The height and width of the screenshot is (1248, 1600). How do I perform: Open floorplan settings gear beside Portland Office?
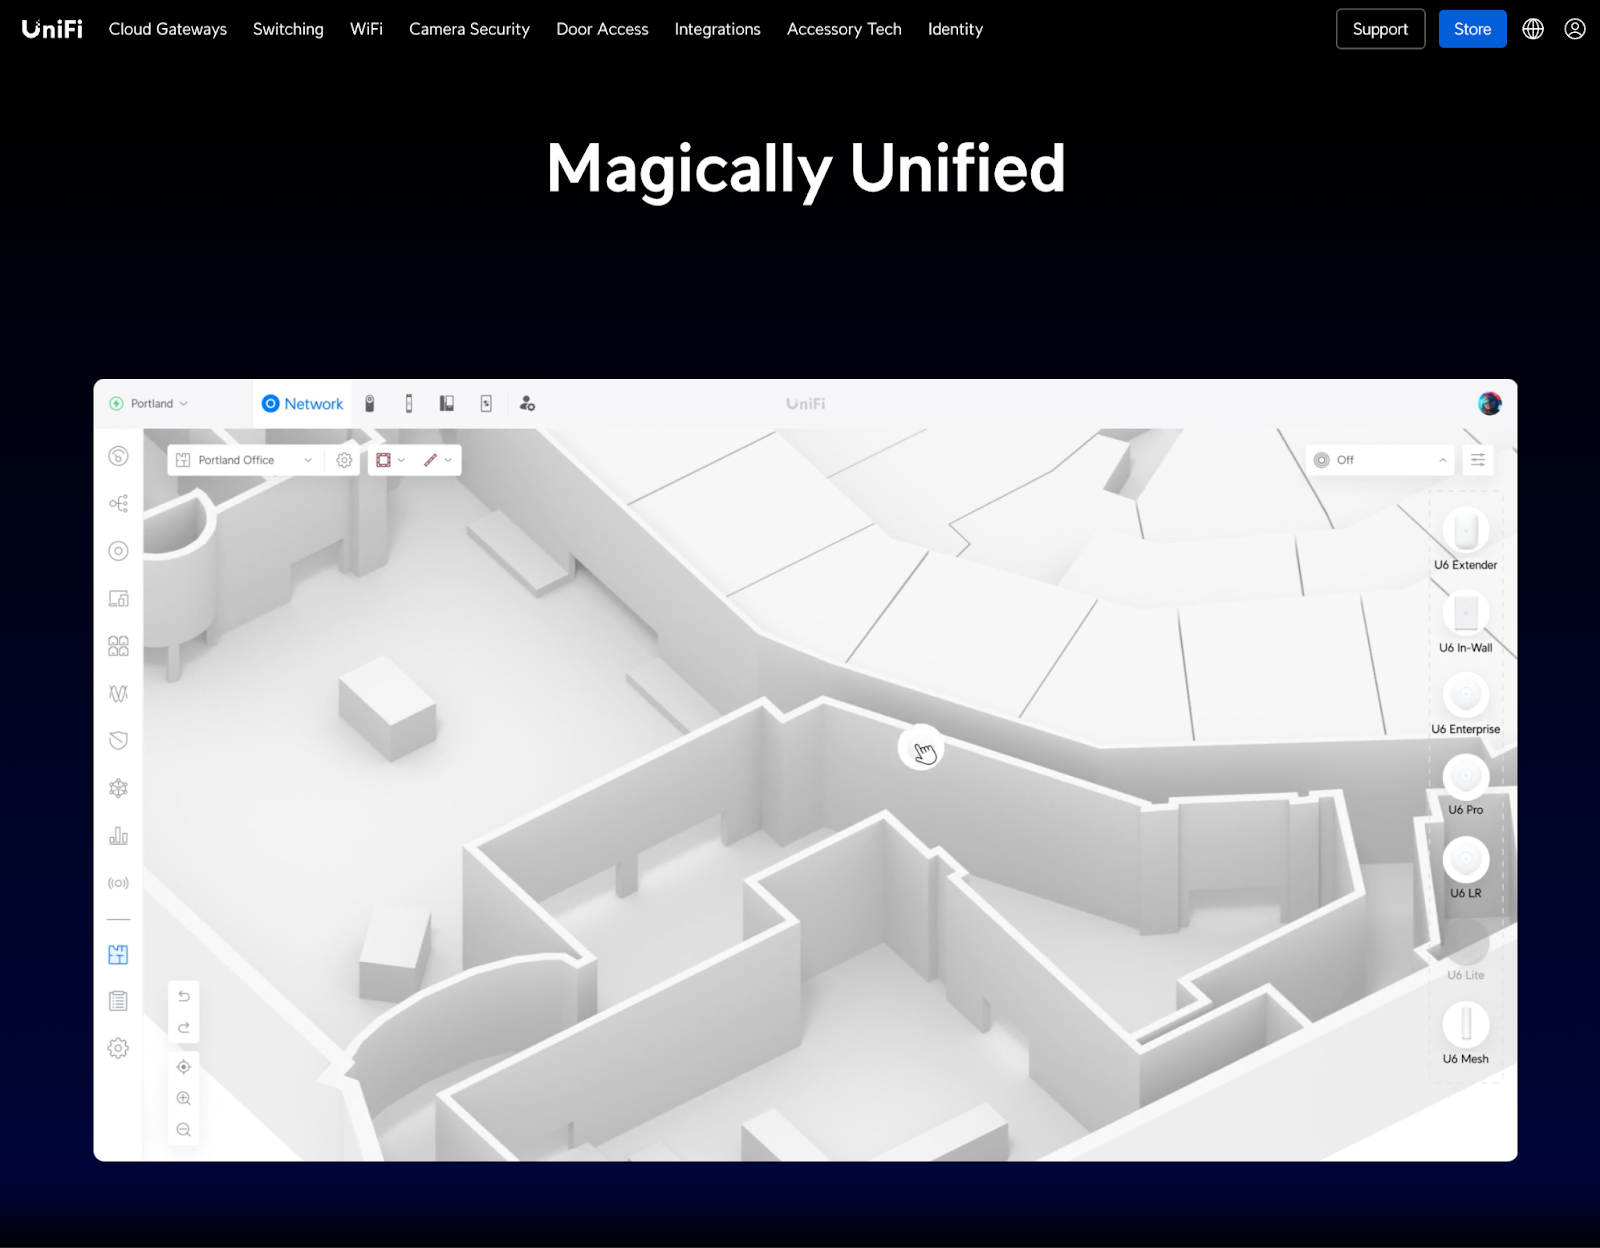344,460
